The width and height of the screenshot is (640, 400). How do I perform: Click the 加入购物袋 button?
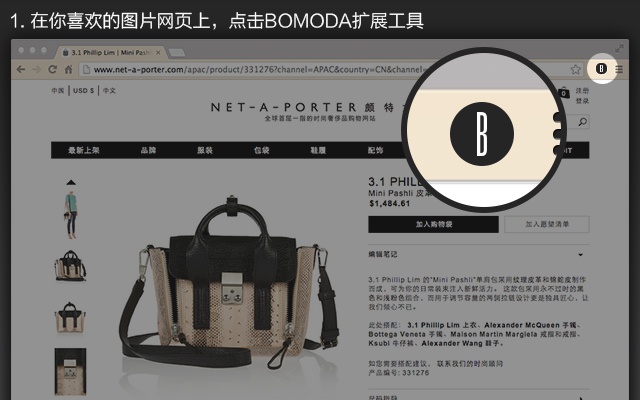click(433, 224)
